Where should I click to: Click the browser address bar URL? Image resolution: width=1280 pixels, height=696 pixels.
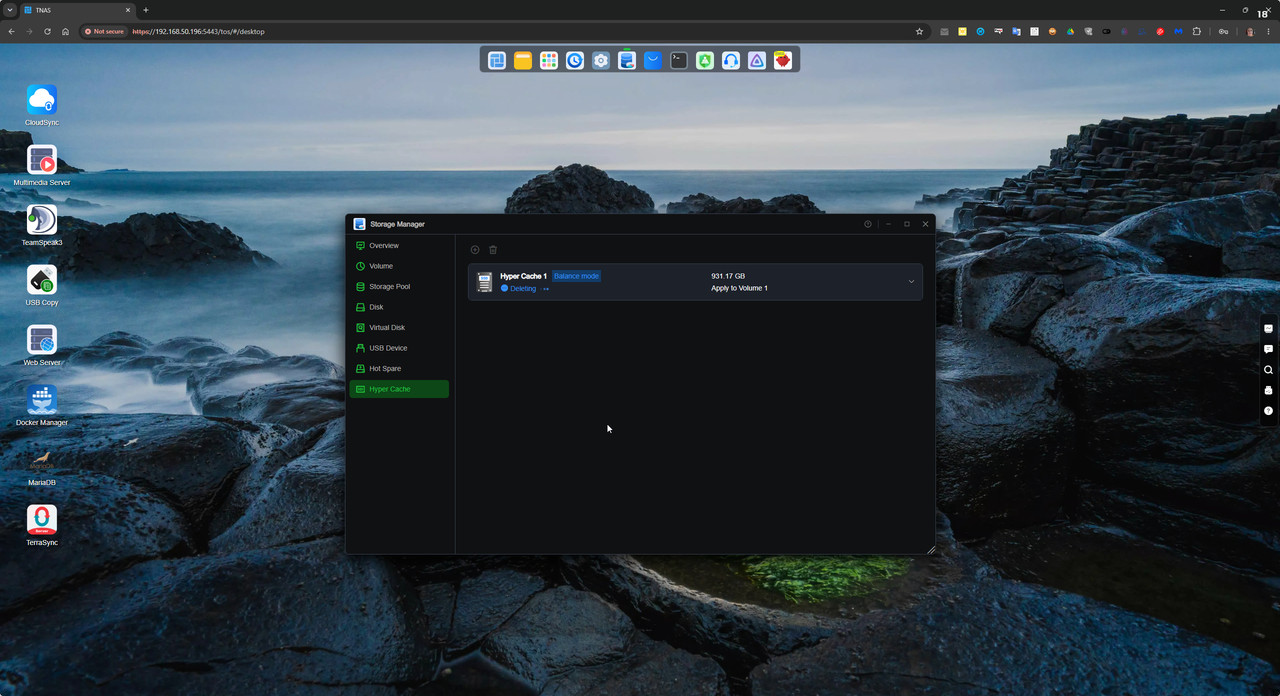[198, 31]
